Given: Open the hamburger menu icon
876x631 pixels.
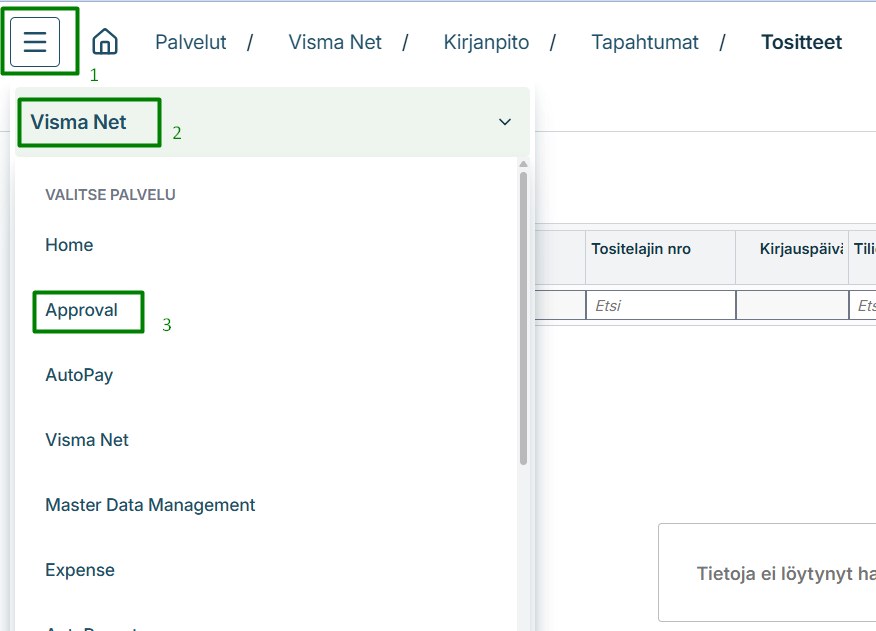Looking at the screenshot, I should pyautogui.click(x=35, y=42).
